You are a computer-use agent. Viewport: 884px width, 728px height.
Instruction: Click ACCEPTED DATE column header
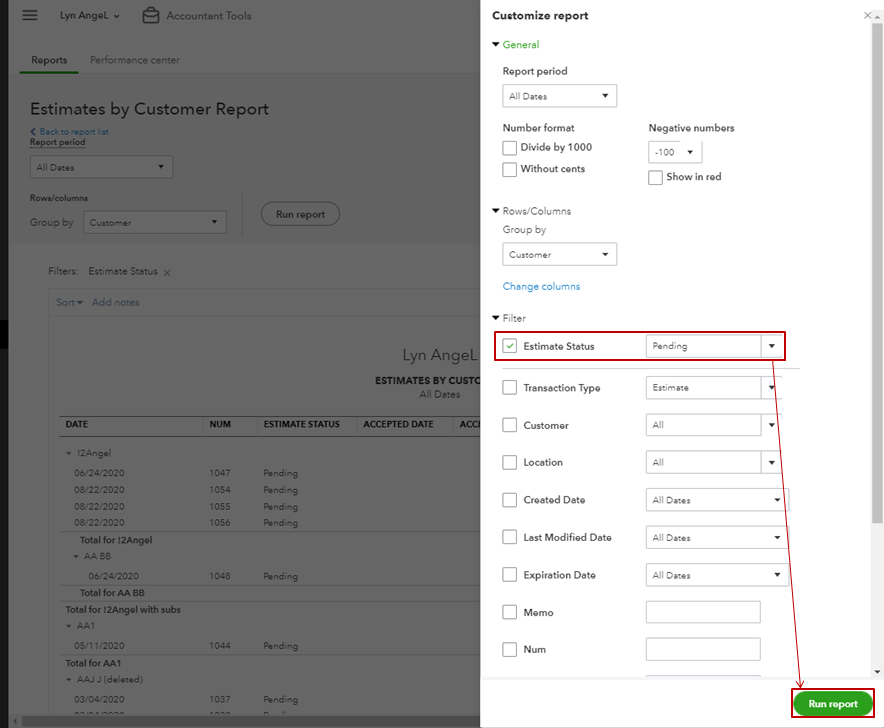coord(398,424)
